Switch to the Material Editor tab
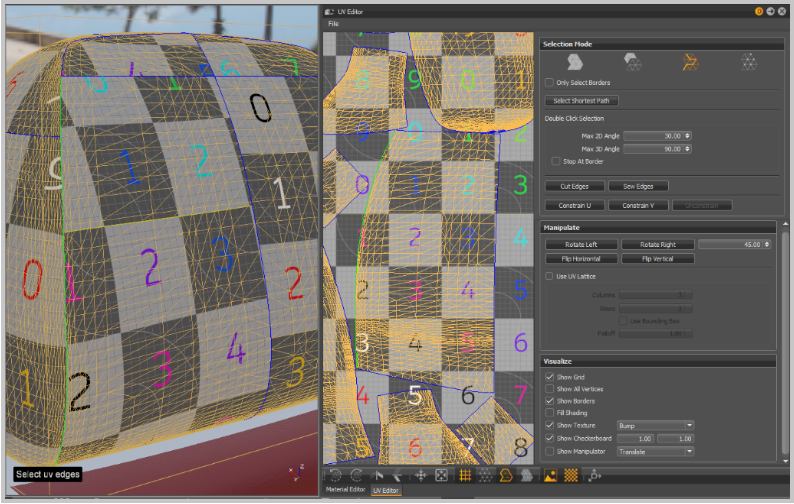This screenshot has height=504, width=794. (345, 489)
